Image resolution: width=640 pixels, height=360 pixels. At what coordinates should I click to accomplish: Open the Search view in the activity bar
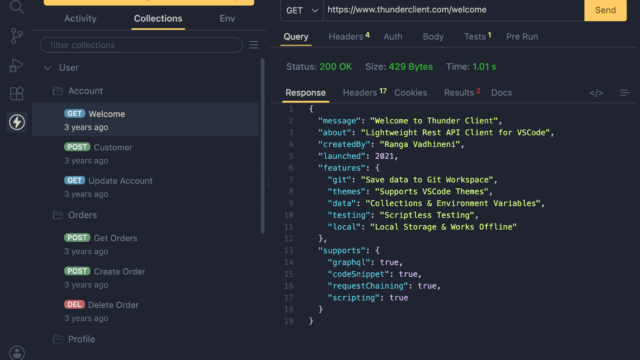[x=17, y=7]
